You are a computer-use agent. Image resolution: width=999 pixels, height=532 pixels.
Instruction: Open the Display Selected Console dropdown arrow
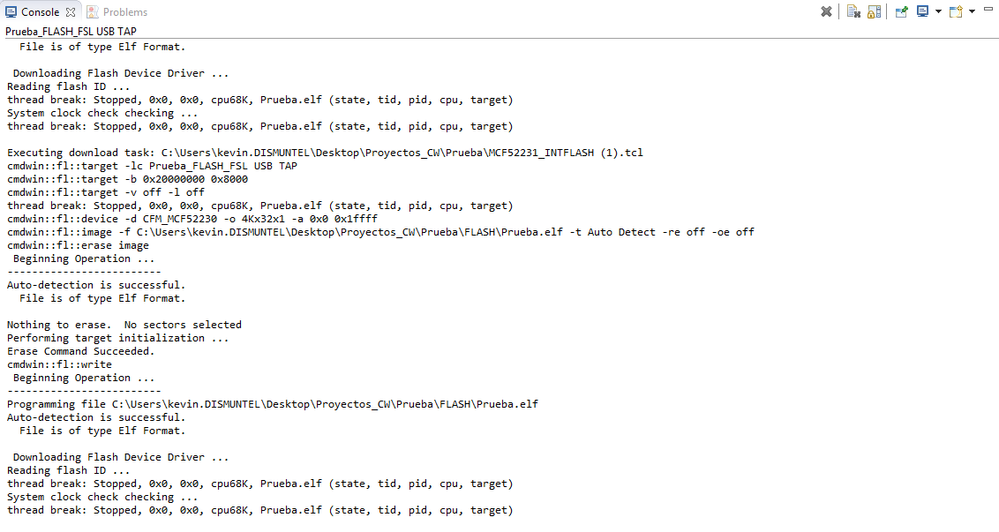tap(937, 12)
